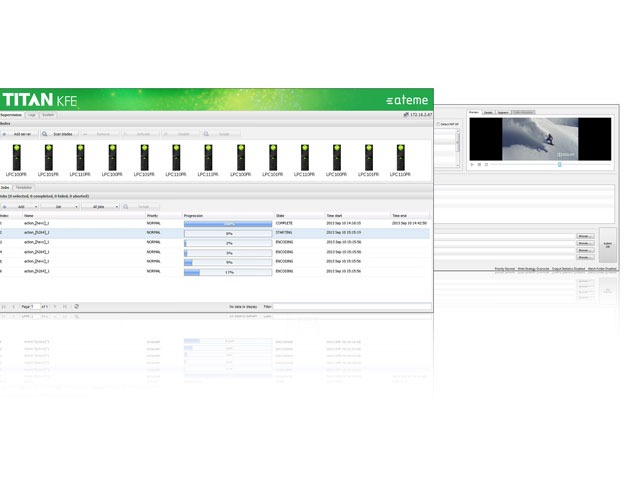Select the first LPC100FR blade icon

[16, 158]
